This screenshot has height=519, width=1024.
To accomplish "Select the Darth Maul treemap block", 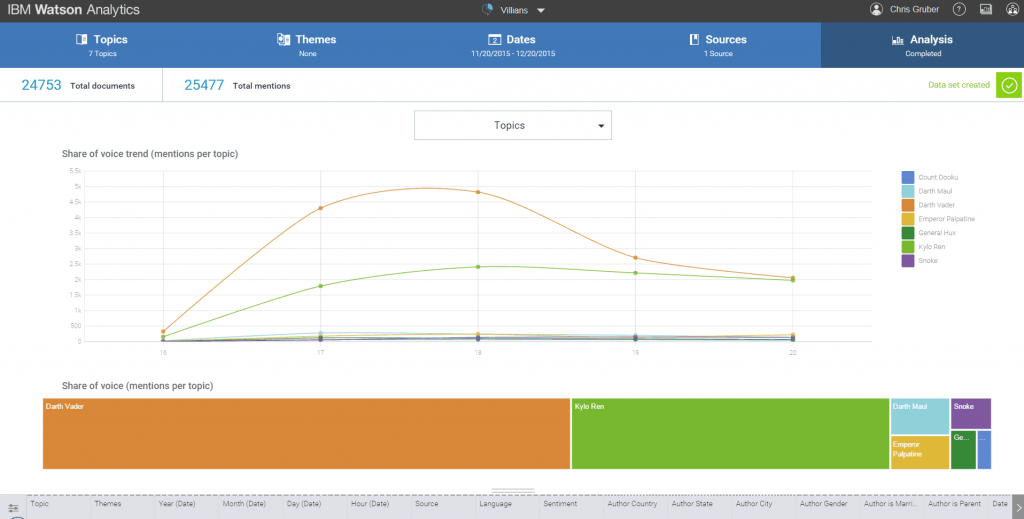I will (x=920, y=417).
